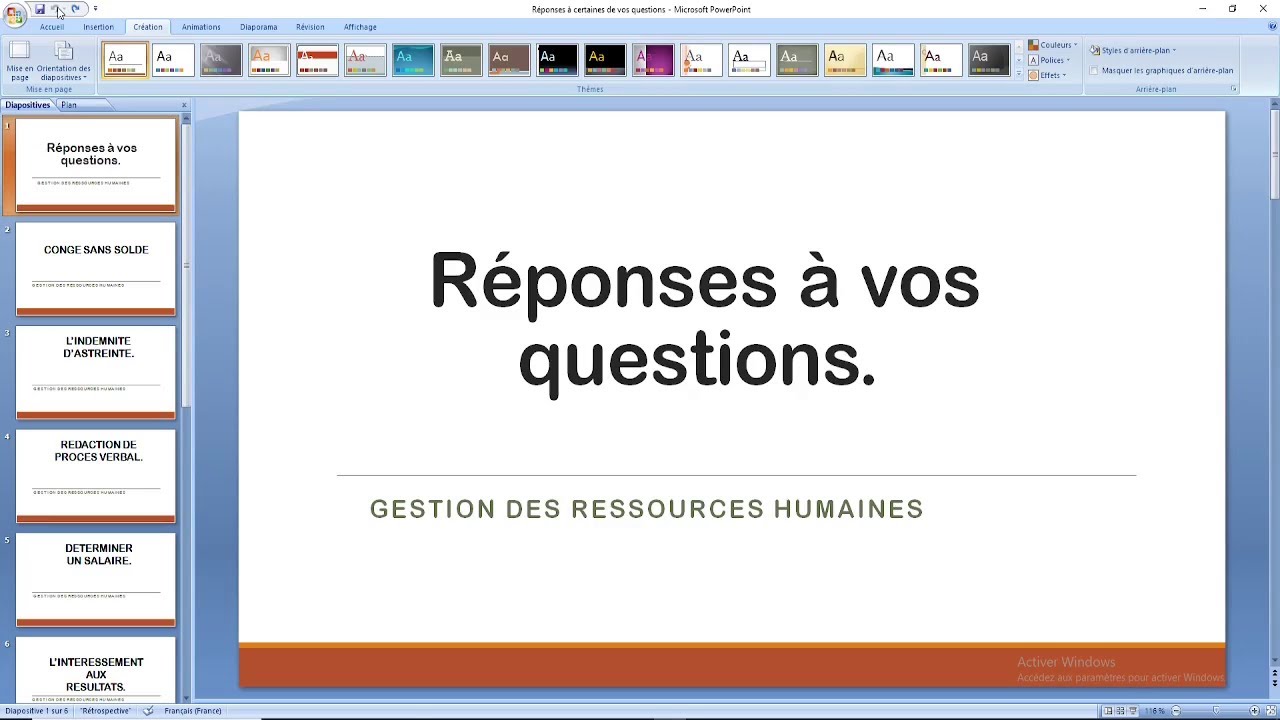Apply the teal blue theme thumbnail
1280x720 pixels.
412,60
